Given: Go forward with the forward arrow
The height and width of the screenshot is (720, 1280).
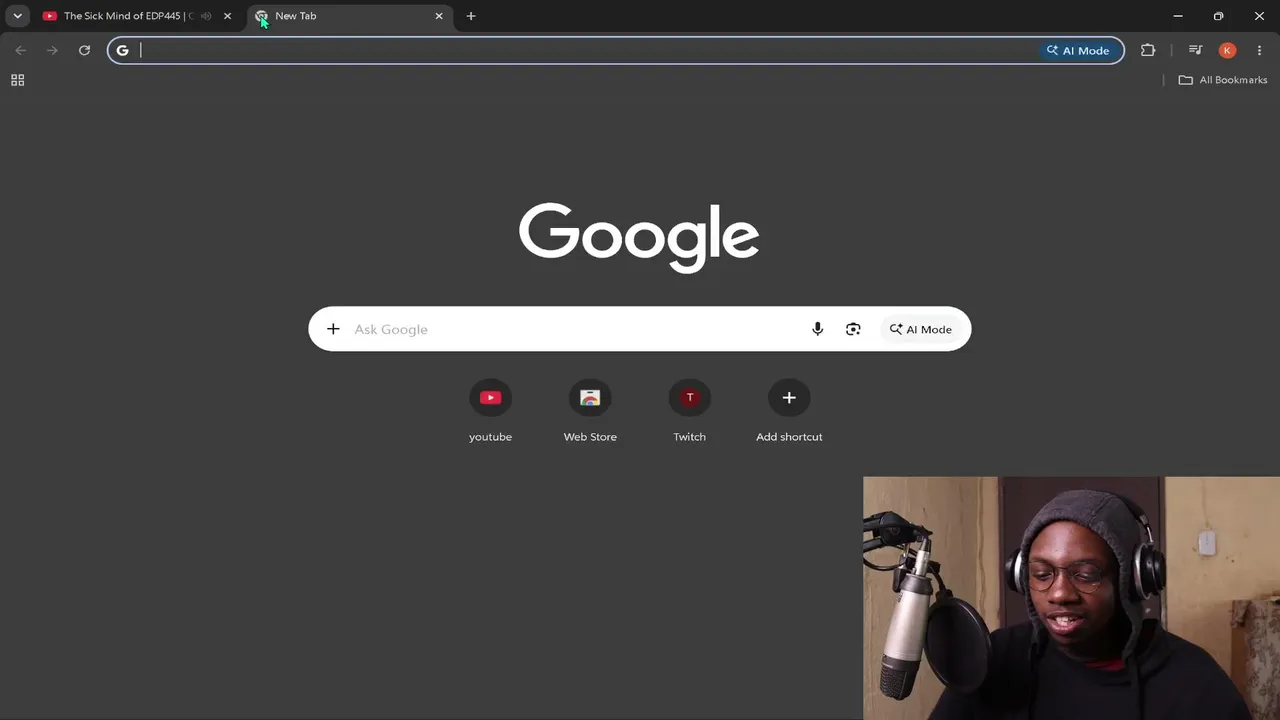Looking at the screenshot, I should coord(52,50).
